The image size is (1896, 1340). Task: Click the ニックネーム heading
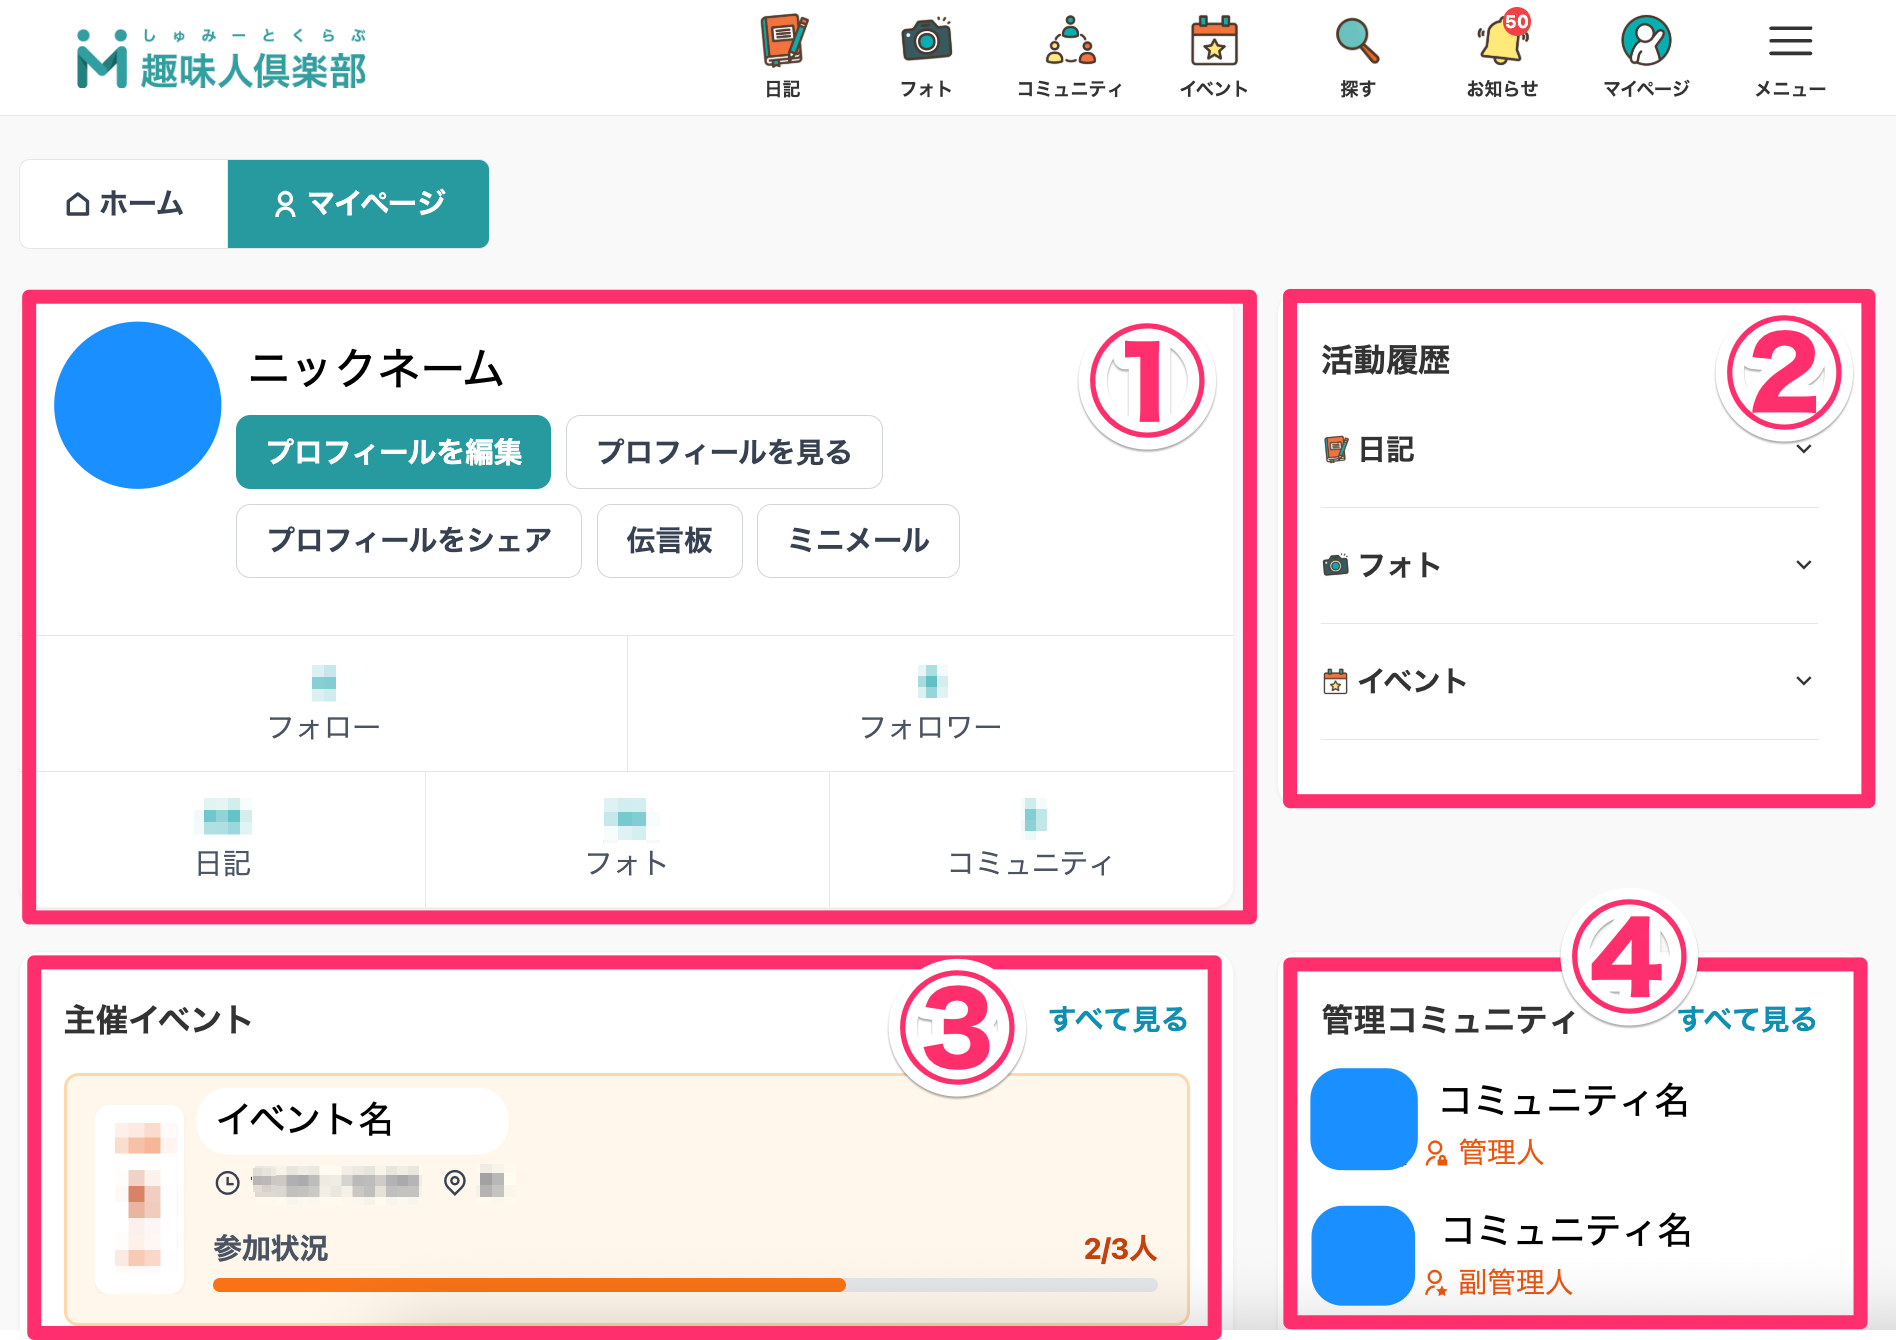click(376, 368)
